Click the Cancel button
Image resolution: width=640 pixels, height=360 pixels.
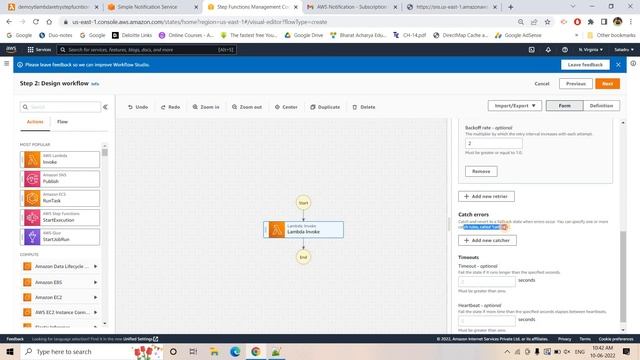click(542, 84)
